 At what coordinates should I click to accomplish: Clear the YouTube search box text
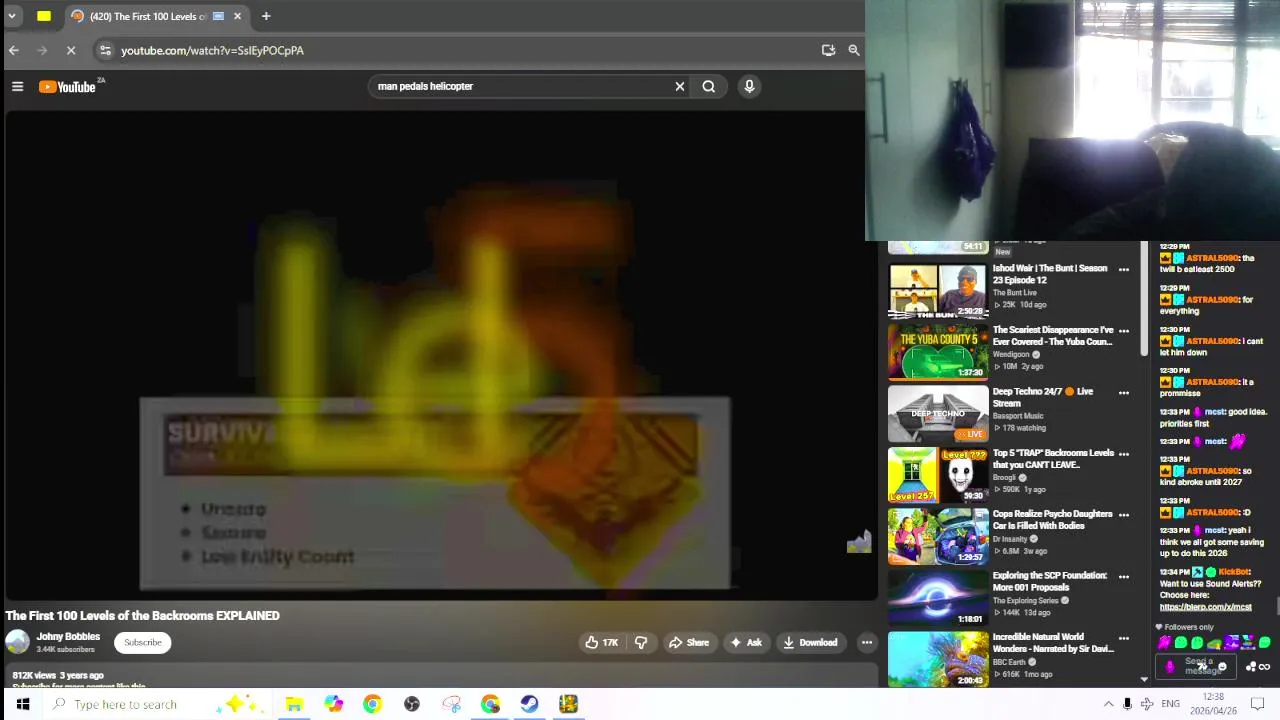coord(680,86)
